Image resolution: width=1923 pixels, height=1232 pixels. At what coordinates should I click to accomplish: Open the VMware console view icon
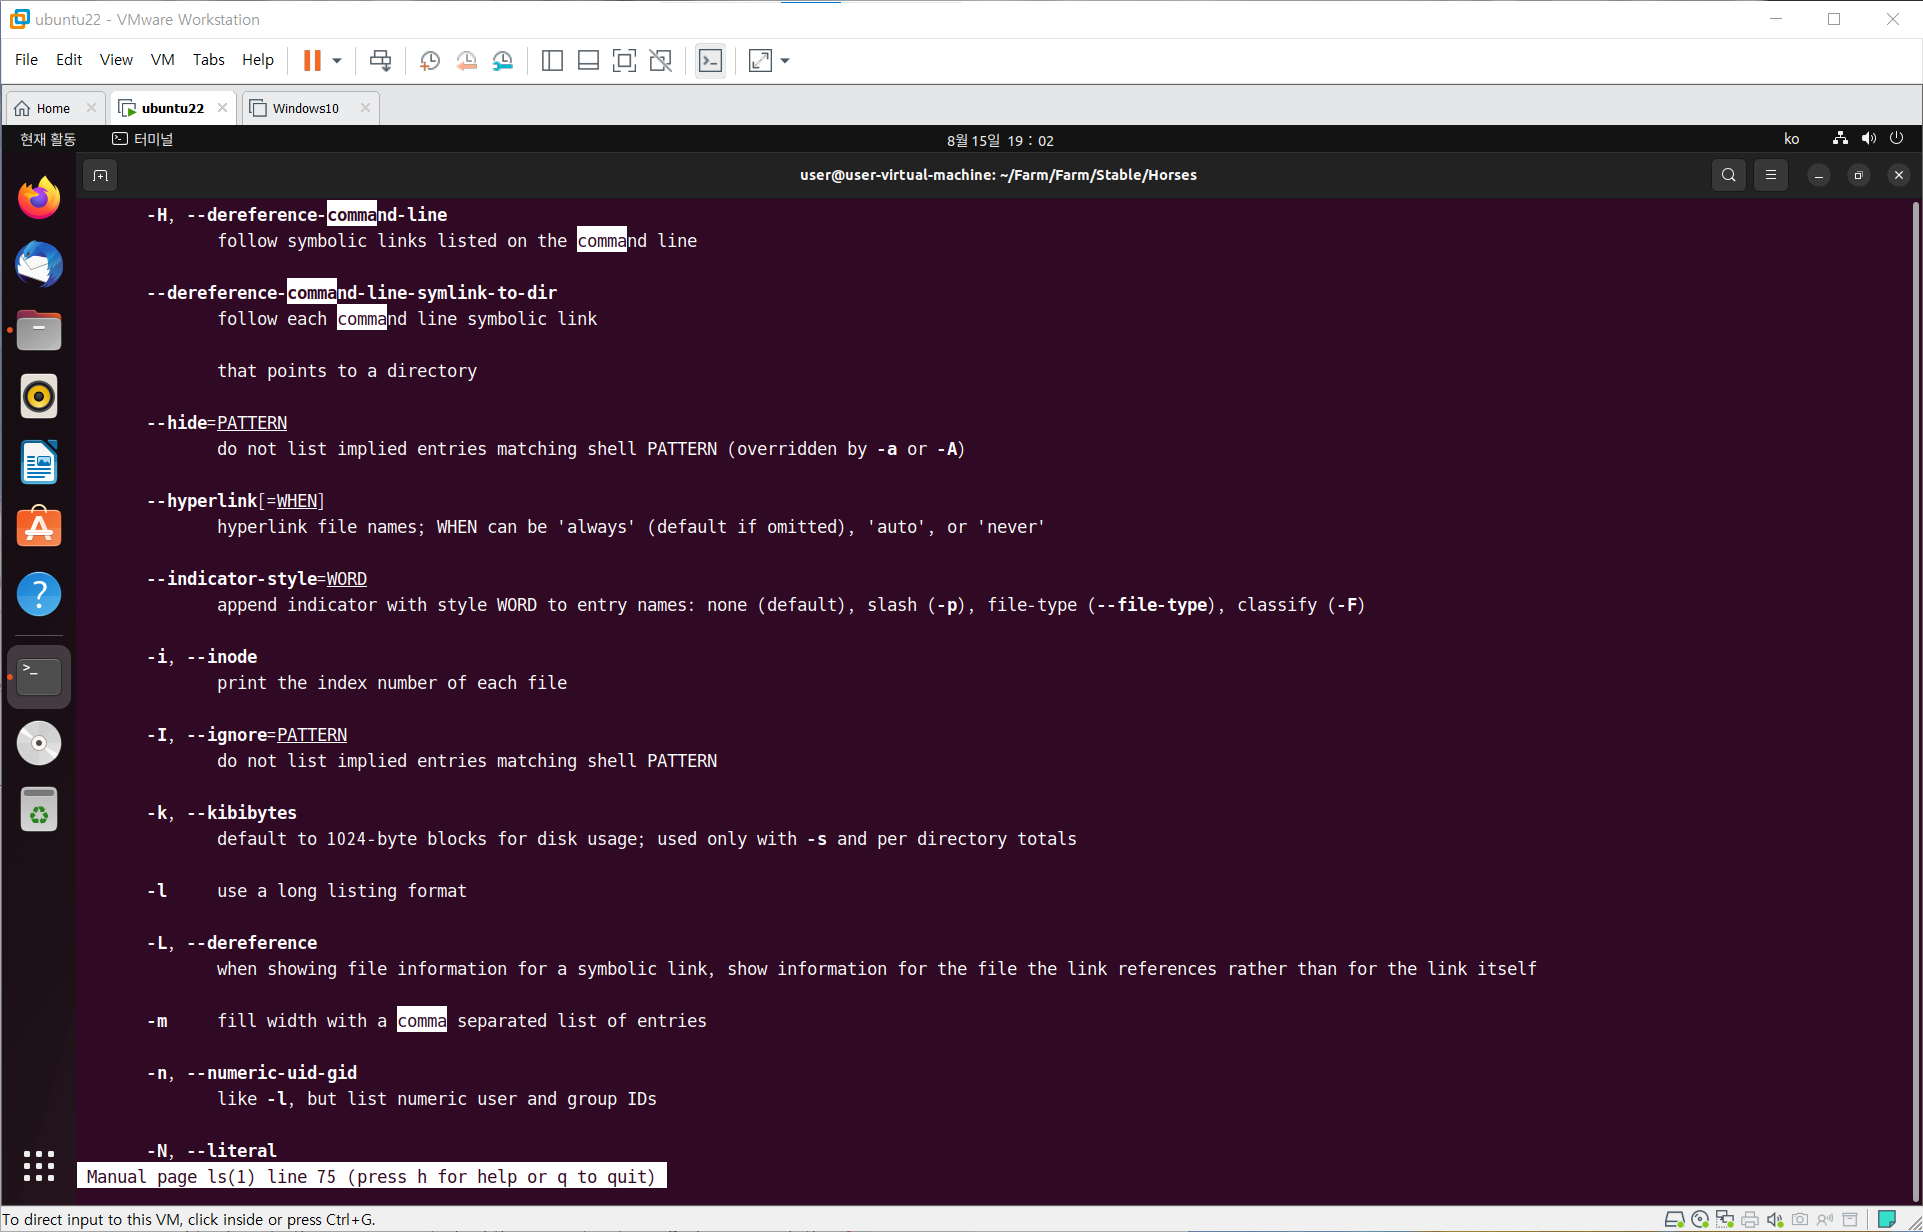tap(710, 61)
